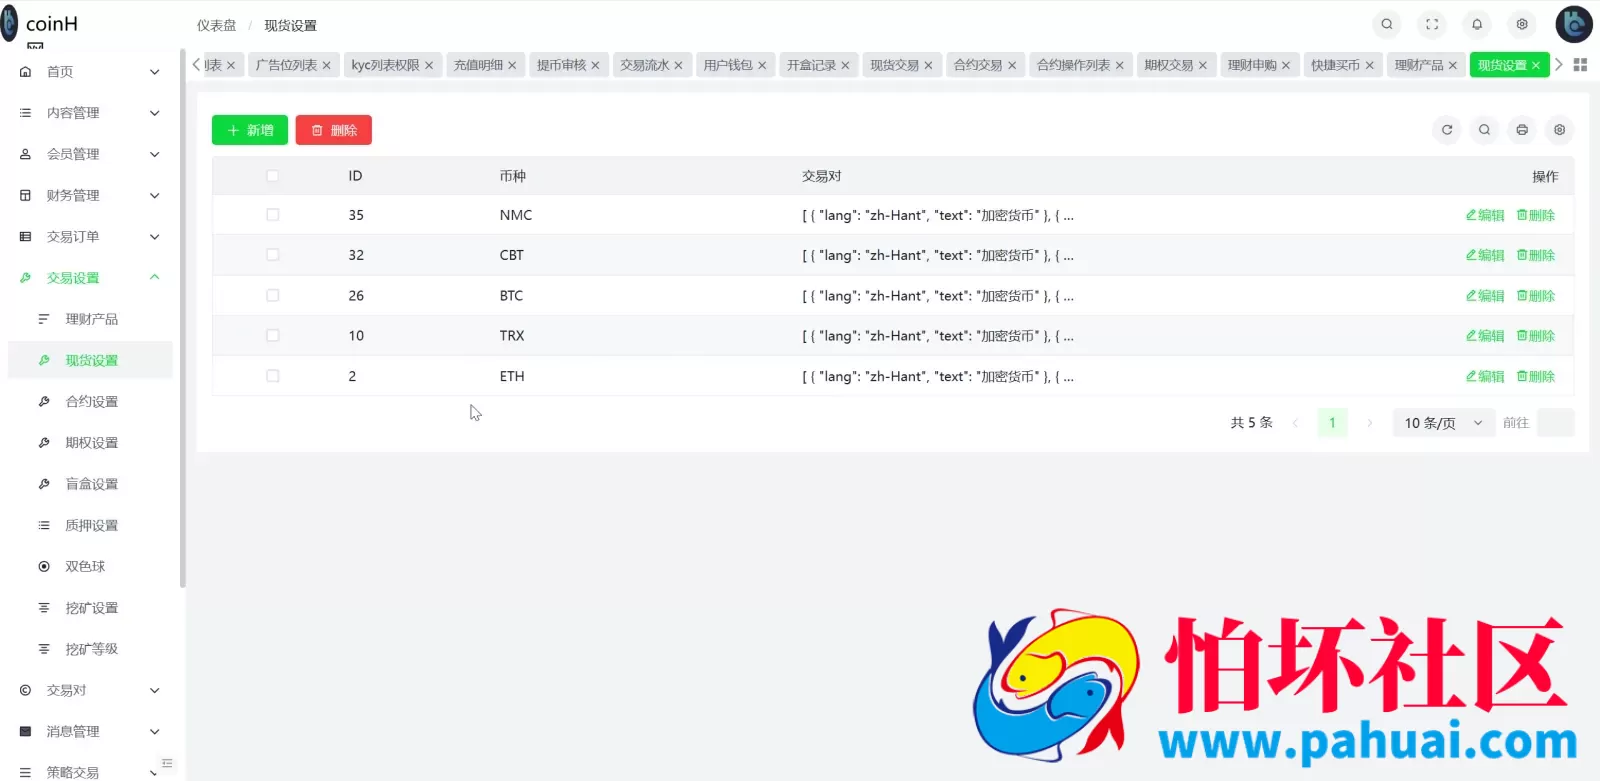Open tab grid menu icon
This screenshot has width=1600, height=781.
[1580, 65]
